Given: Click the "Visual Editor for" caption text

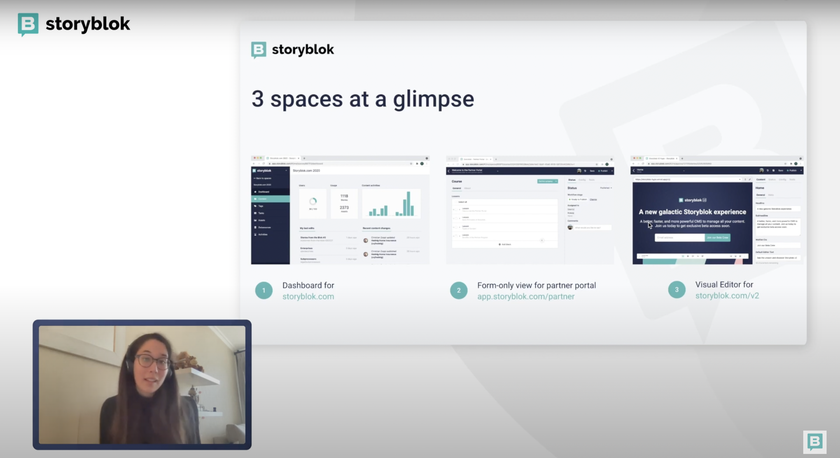Looking at the screenshot, I should coord(724,284).
